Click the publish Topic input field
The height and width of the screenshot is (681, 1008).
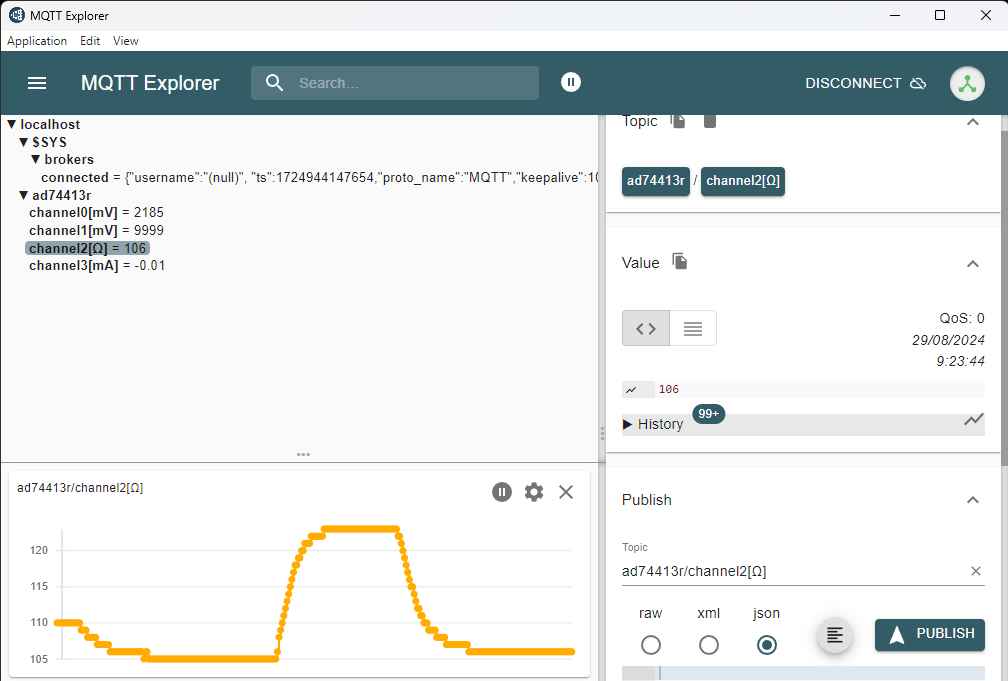[794, 571]
